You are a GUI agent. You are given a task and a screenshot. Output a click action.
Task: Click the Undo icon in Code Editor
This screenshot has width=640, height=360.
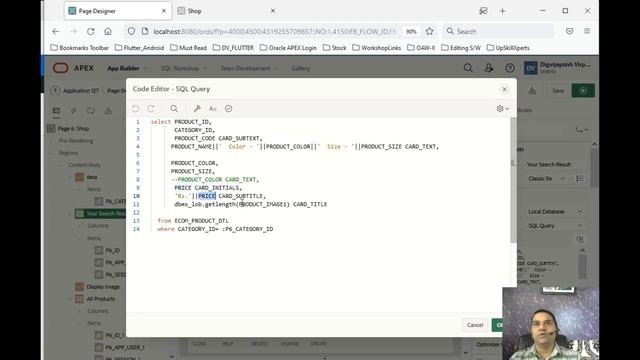pos(136,109)
